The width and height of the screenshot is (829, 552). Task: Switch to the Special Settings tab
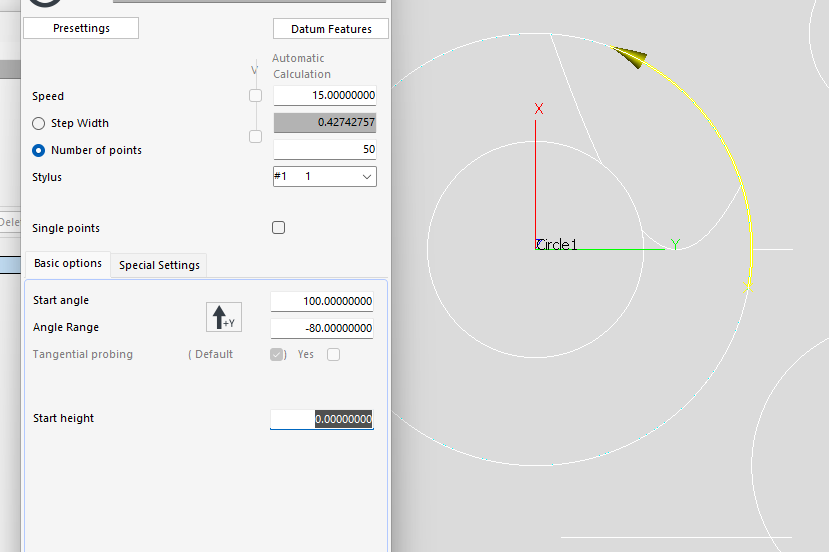(159, 265)
